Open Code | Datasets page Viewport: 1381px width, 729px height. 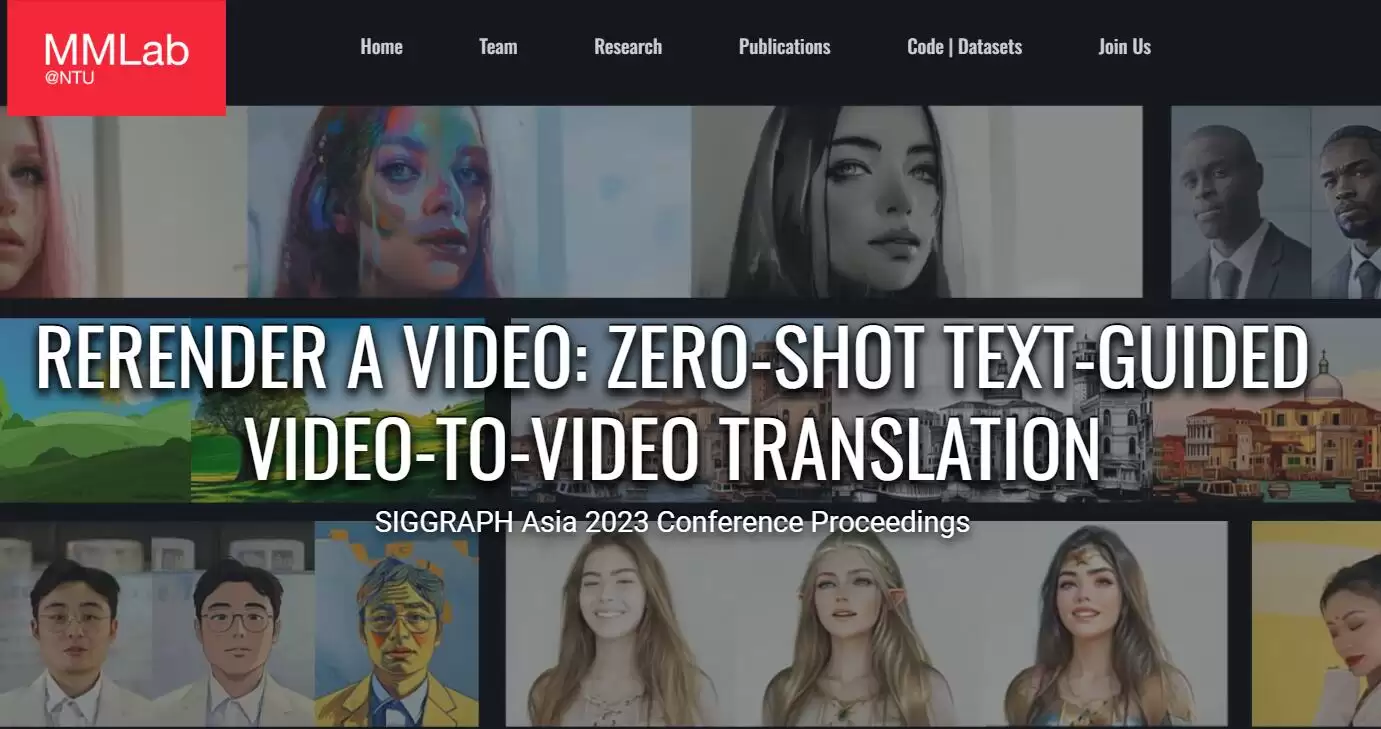pyautogui.click(x=965, y=47)
